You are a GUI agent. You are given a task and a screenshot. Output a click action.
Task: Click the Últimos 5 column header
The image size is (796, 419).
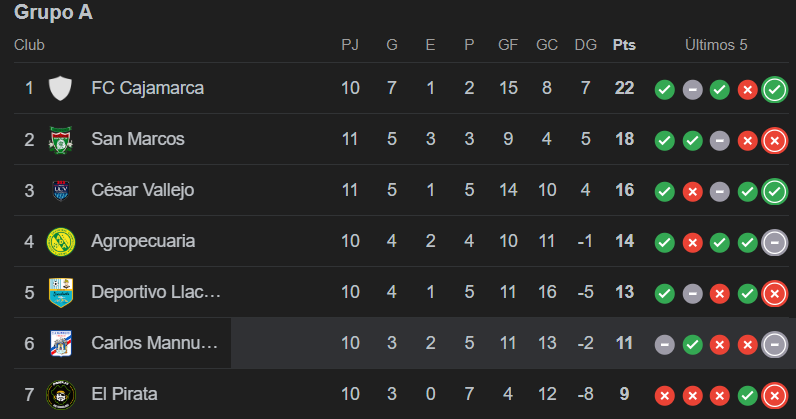[716, 45]
